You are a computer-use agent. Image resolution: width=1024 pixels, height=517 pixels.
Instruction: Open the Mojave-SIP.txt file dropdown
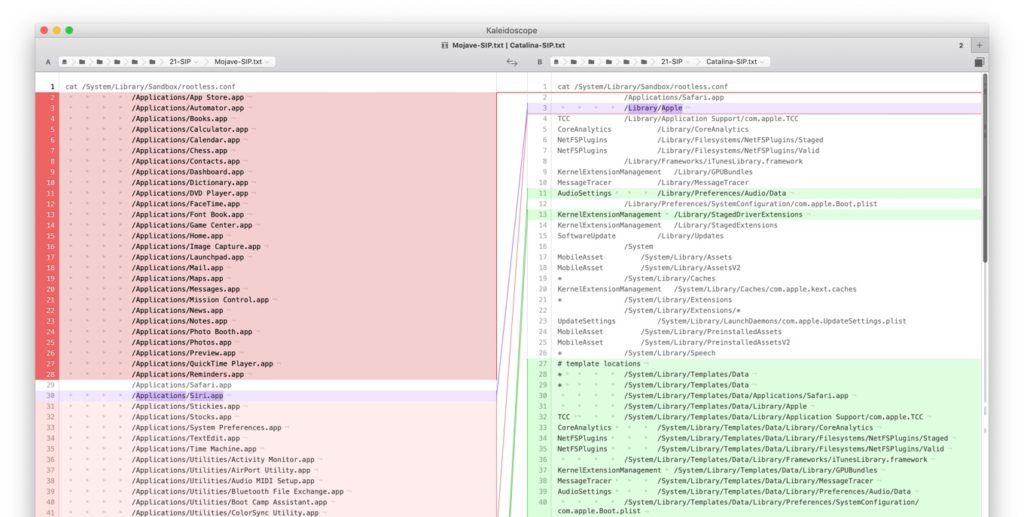click(x=240, y=62)
